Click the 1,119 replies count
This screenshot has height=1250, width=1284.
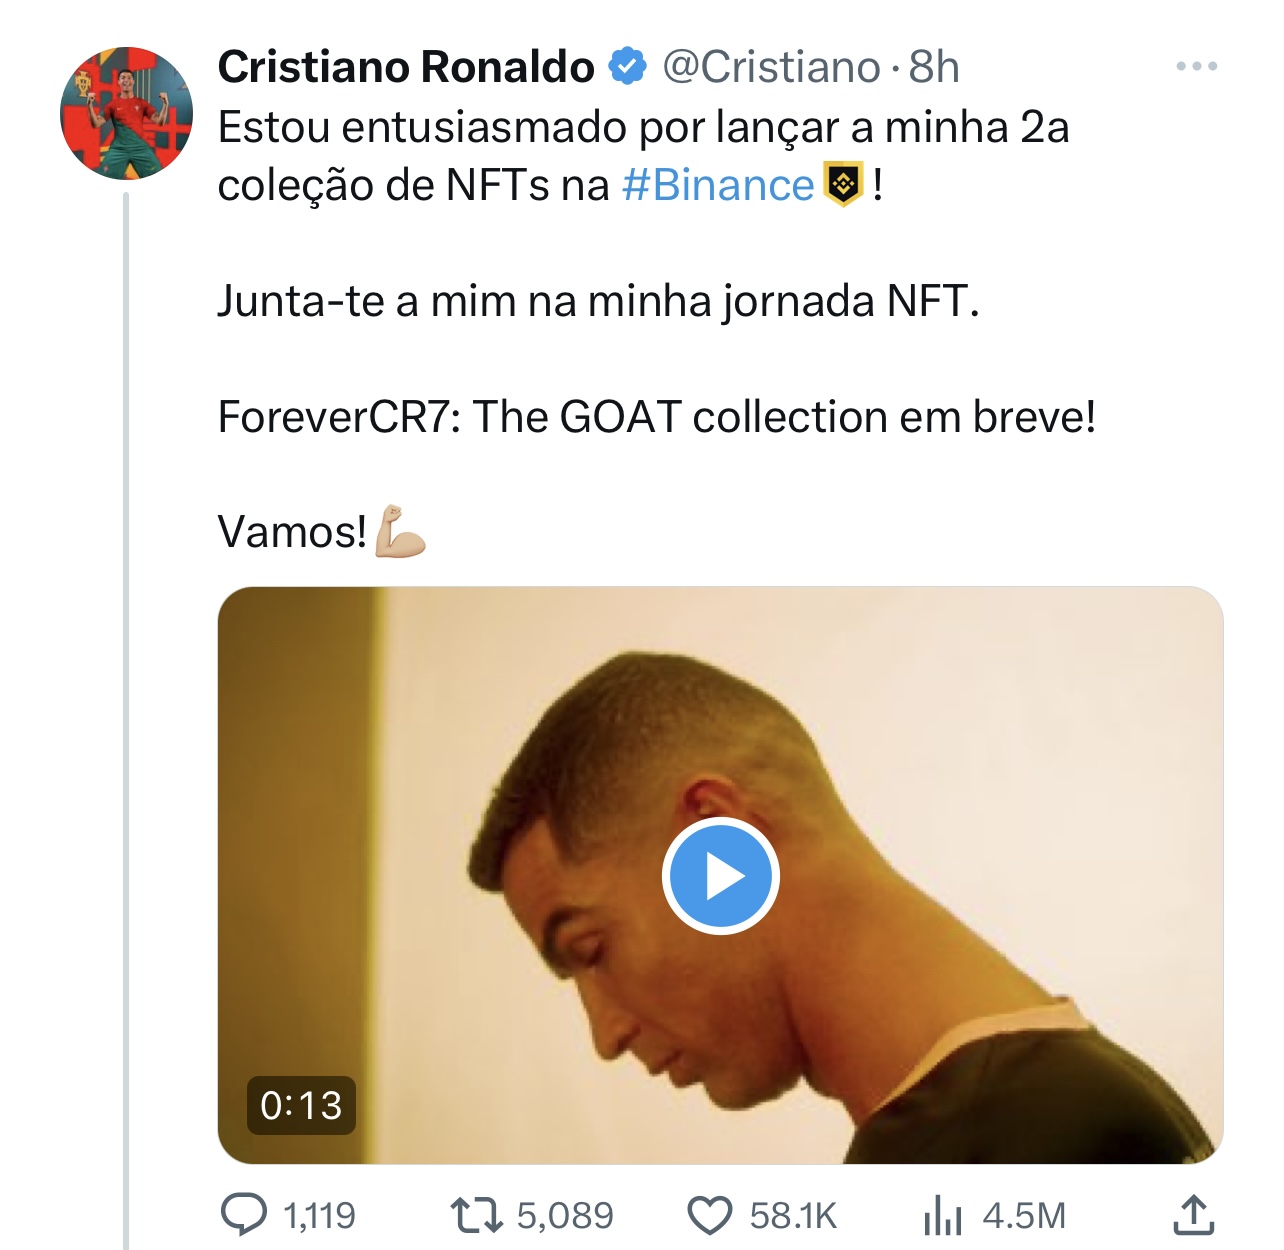[x=319, y=1216]
